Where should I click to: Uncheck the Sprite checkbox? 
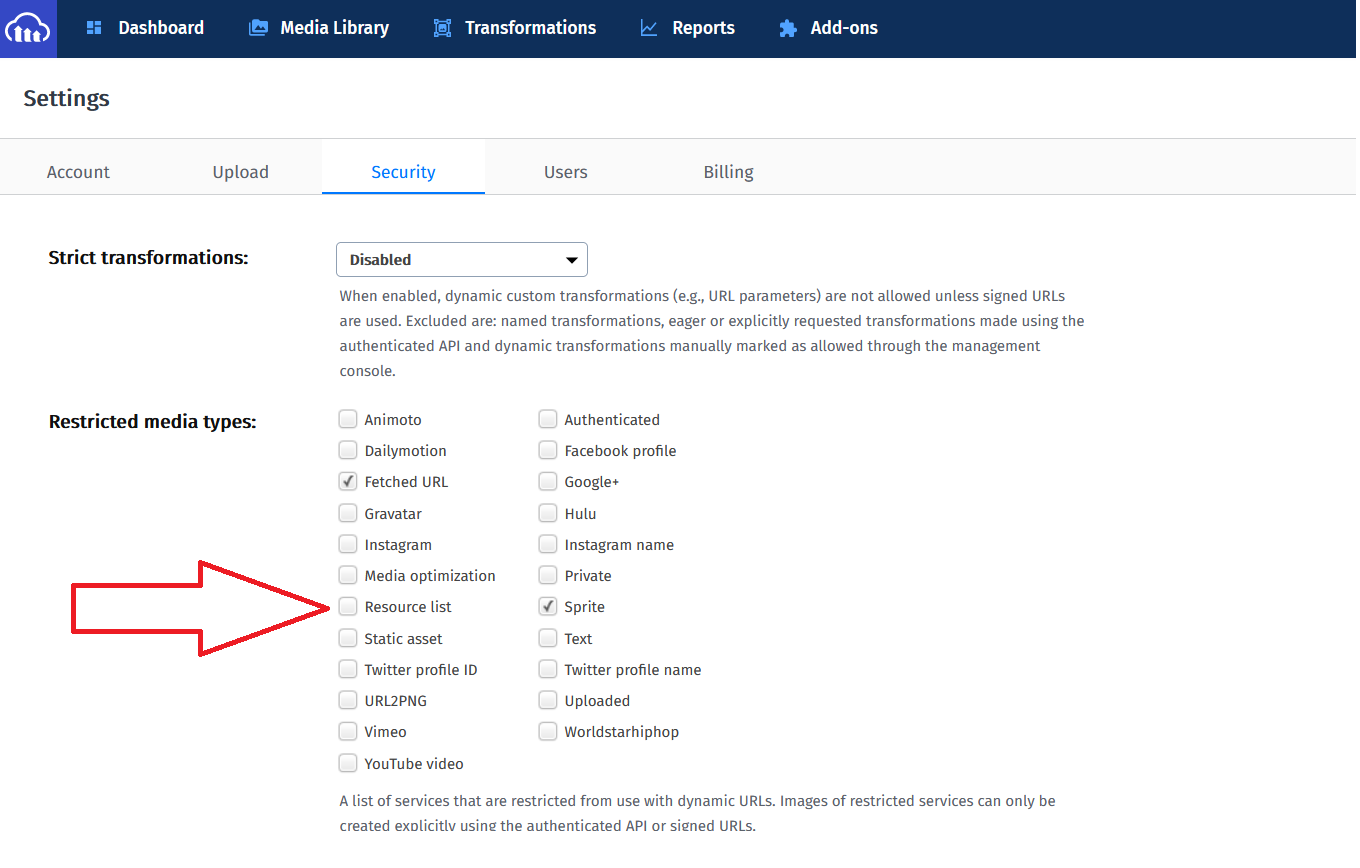[548, 606]
